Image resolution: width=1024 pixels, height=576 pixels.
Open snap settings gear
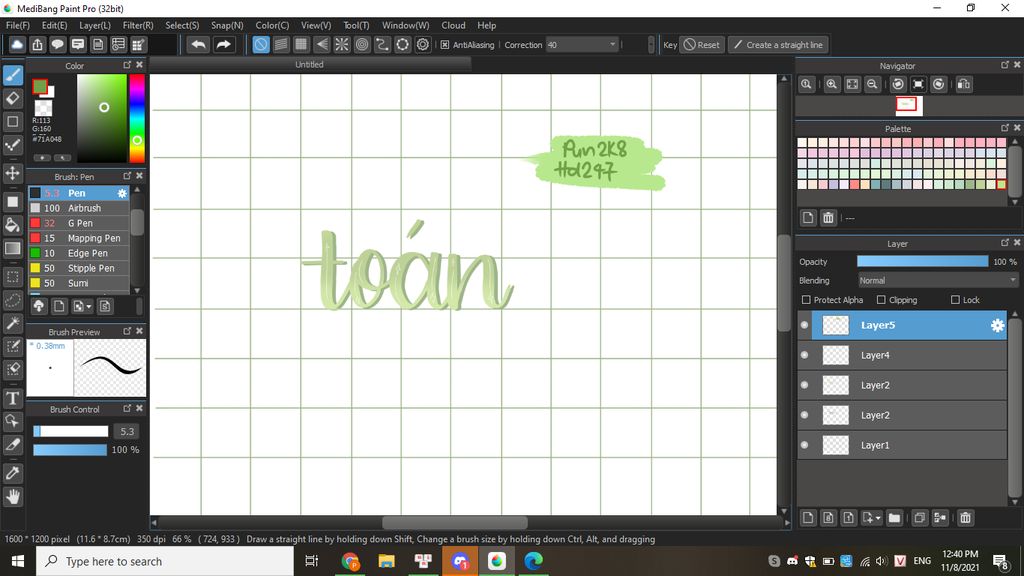[x=423, y=44]
